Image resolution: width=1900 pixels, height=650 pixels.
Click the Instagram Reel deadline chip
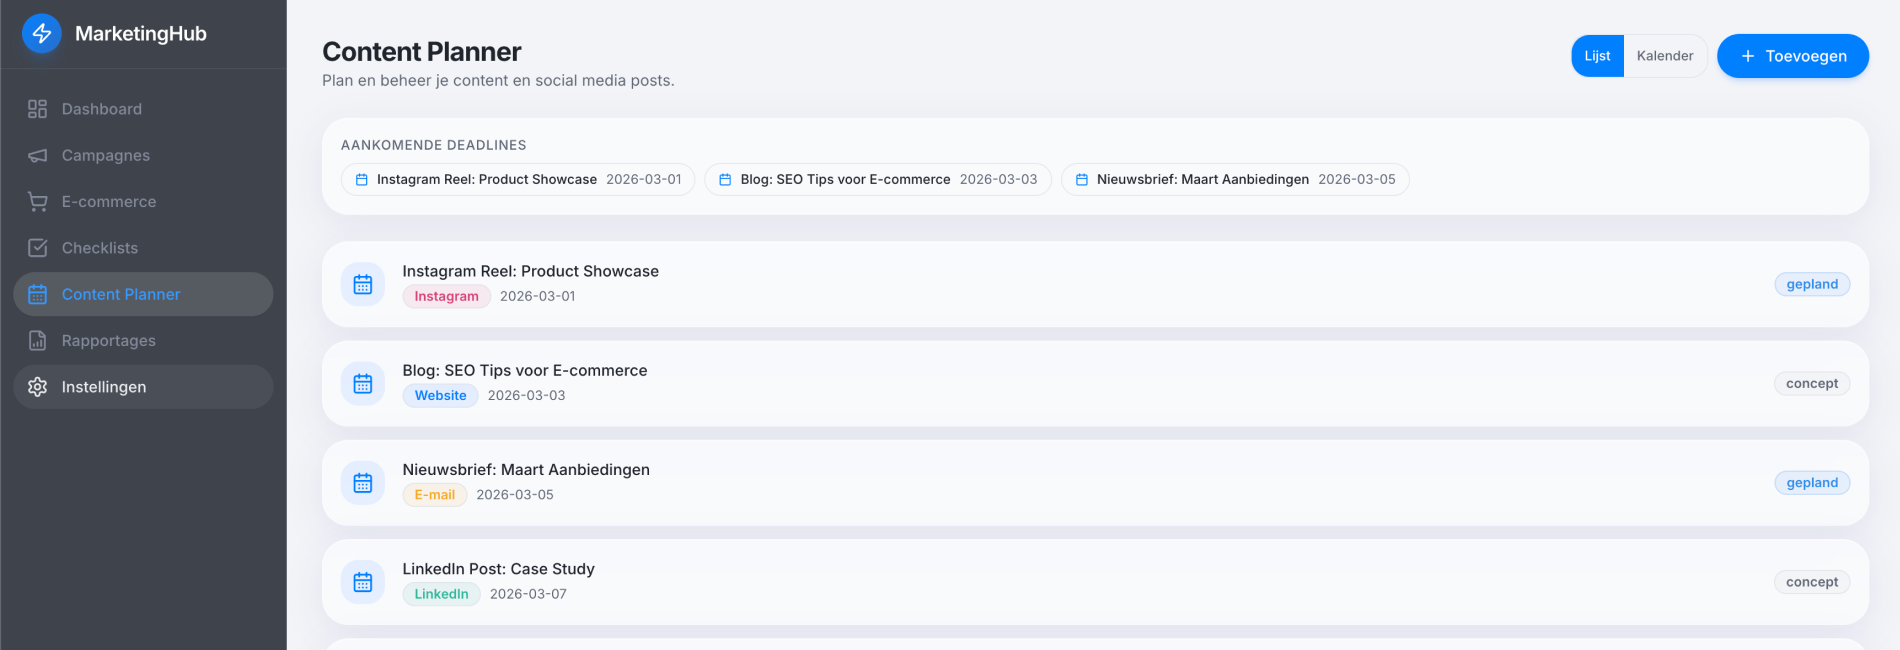tap(518, 180)
